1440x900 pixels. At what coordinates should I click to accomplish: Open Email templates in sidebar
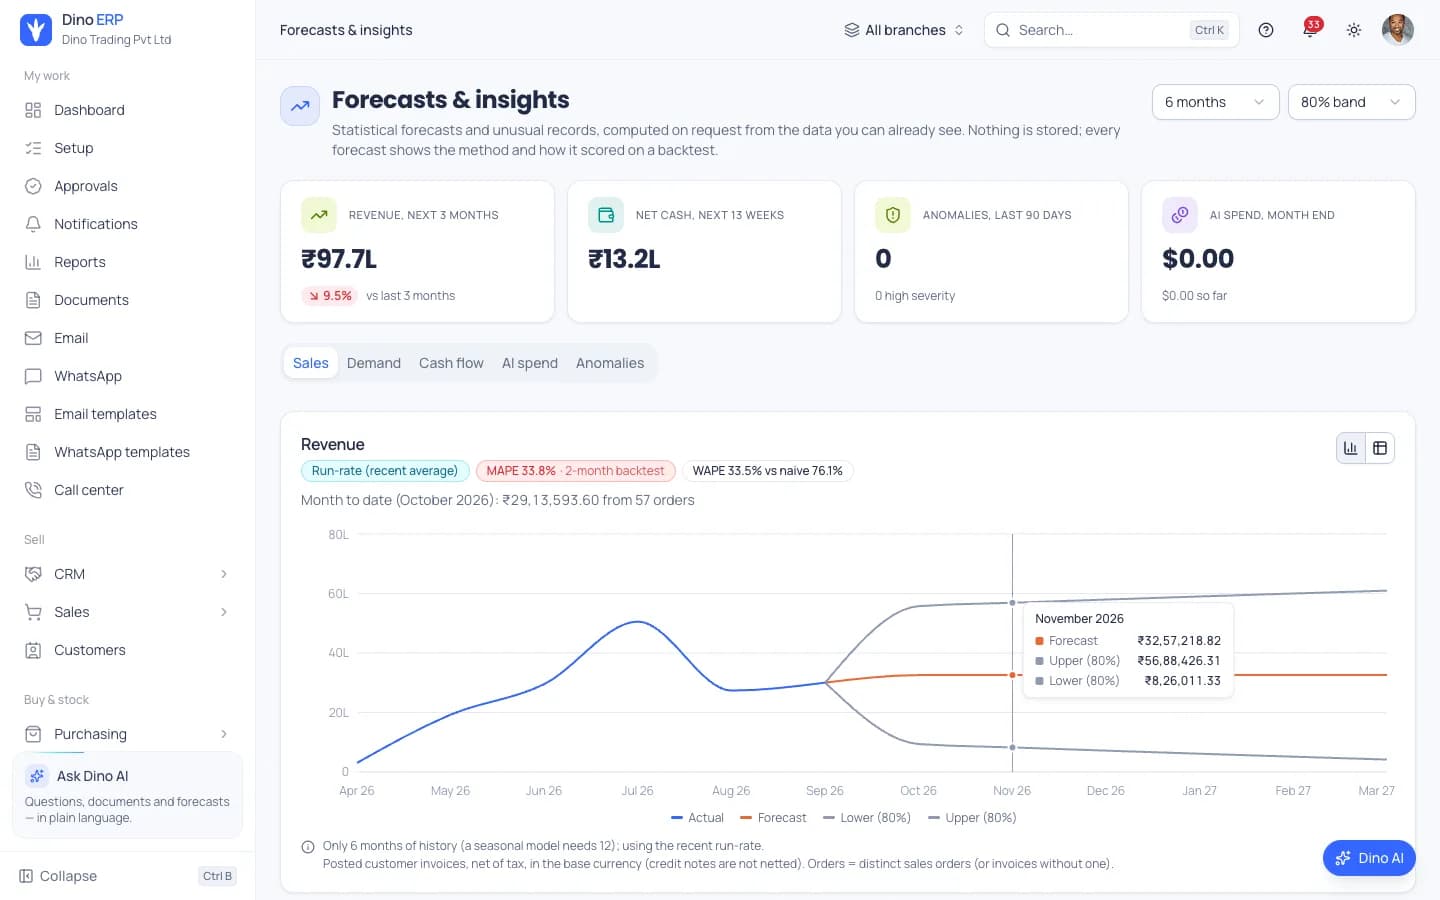[x=127, y=414]
